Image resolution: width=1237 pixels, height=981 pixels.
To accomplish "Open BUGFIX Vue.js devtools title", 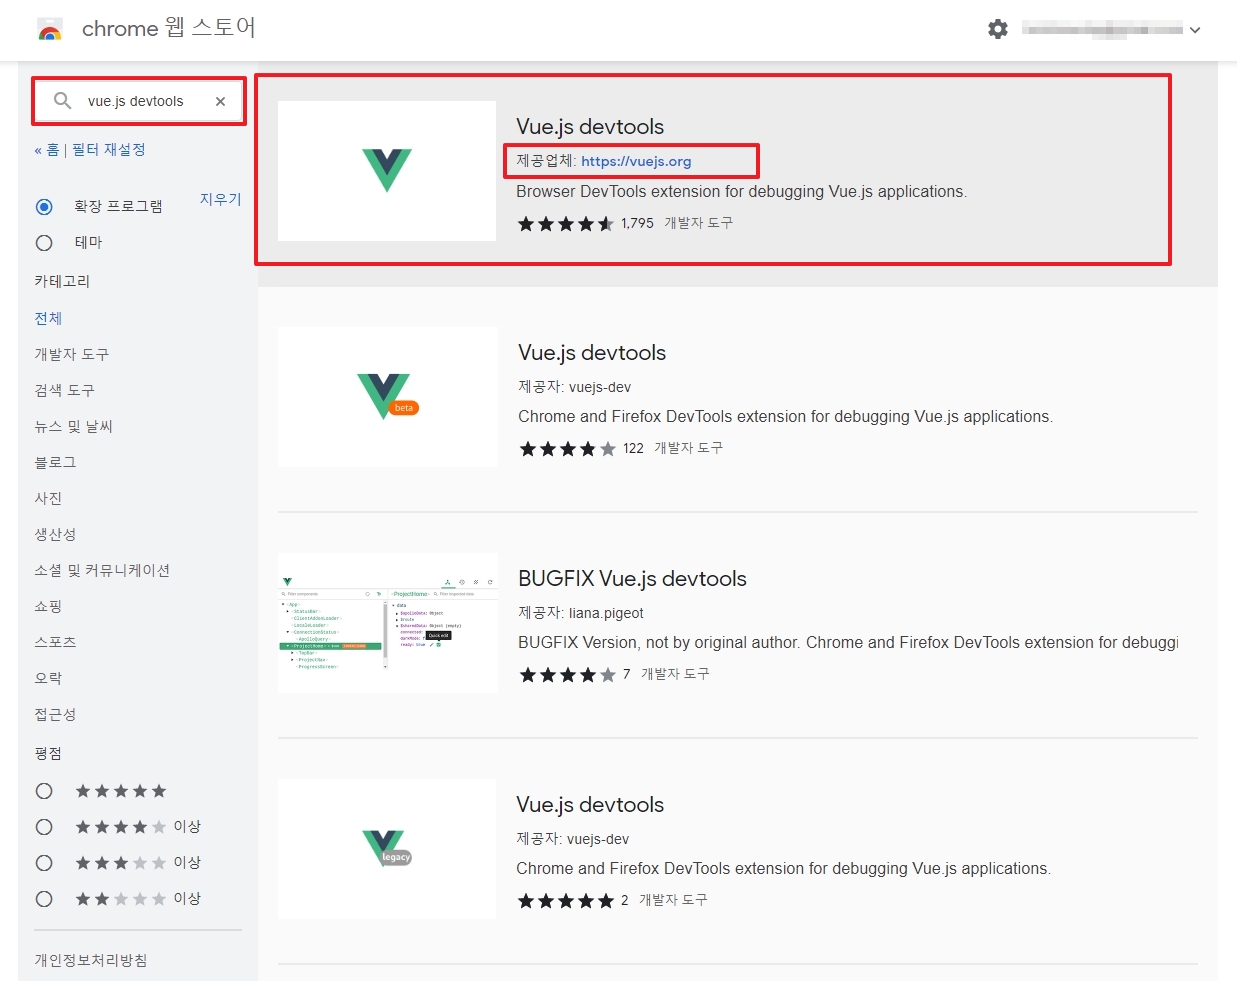I will 632,579.
